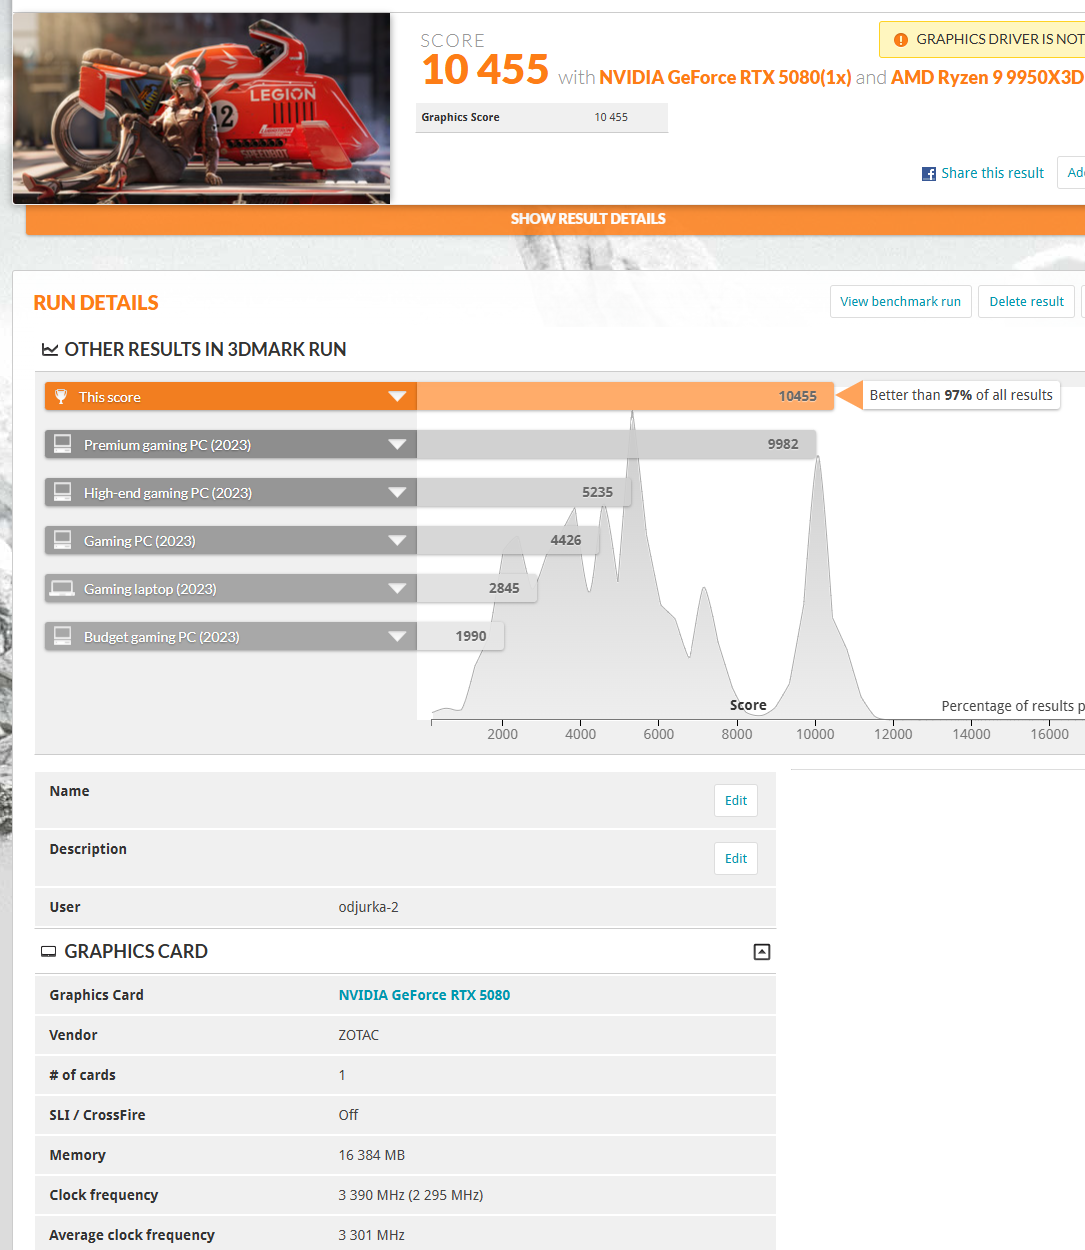This screenshot has height=1250, width=1085.
Task: Click the desktop icon beside Budget gaming PC (2023)
Action: (x=62, y=636)
